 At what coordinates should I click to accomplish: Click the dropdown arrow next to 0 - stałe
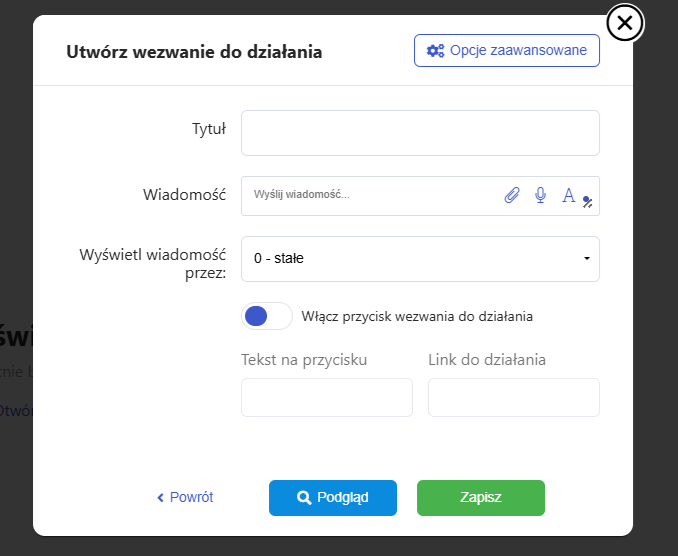[x=586, y=259]
